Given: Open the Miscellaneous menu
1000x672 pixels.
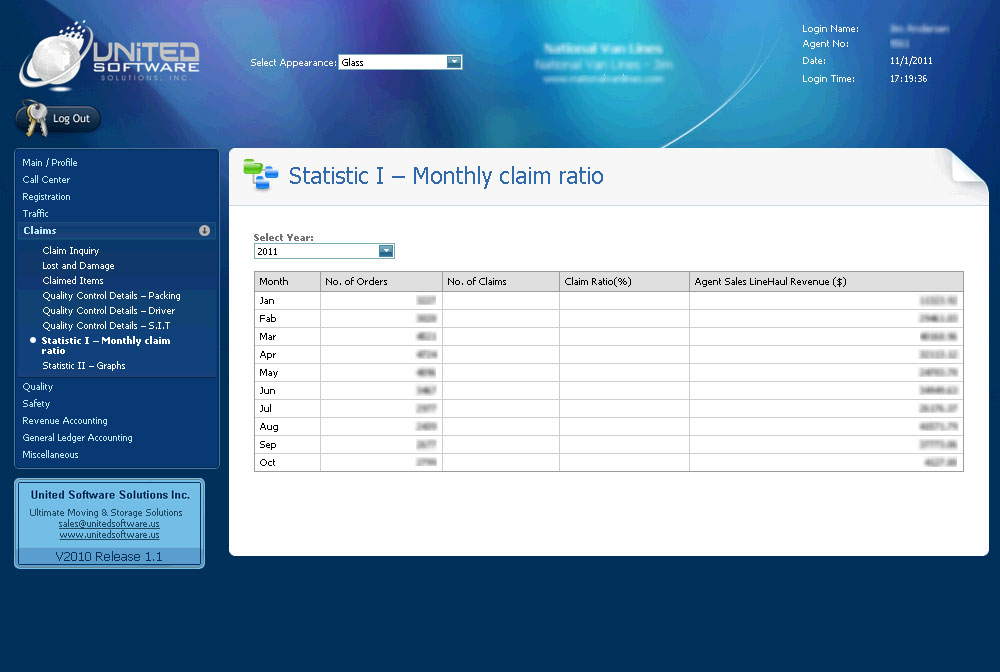Looking at the screenshot, I should click(x=50, y=455).
